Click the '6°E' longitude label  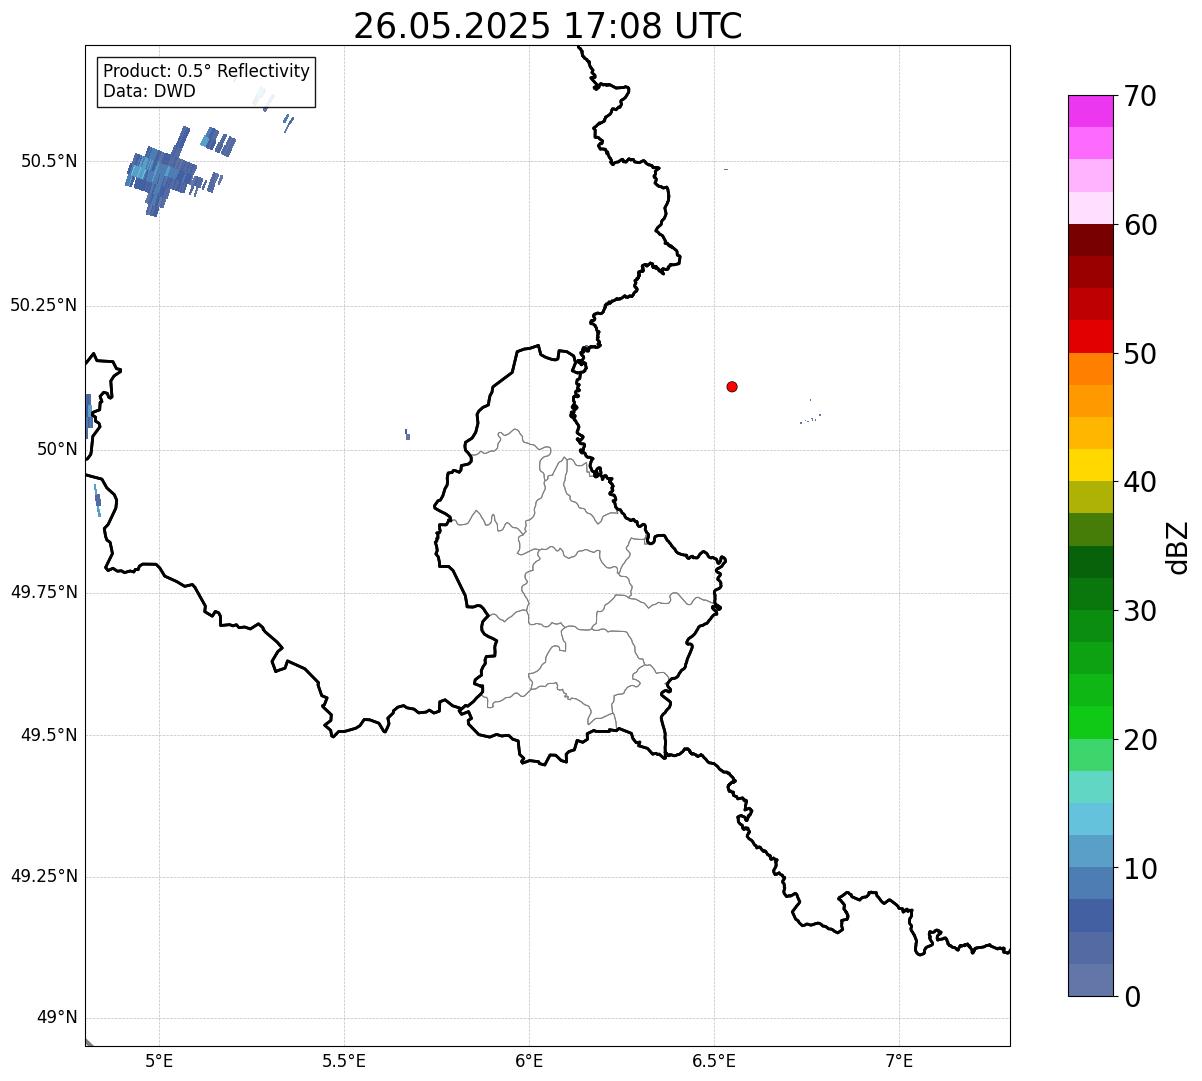529,1060
